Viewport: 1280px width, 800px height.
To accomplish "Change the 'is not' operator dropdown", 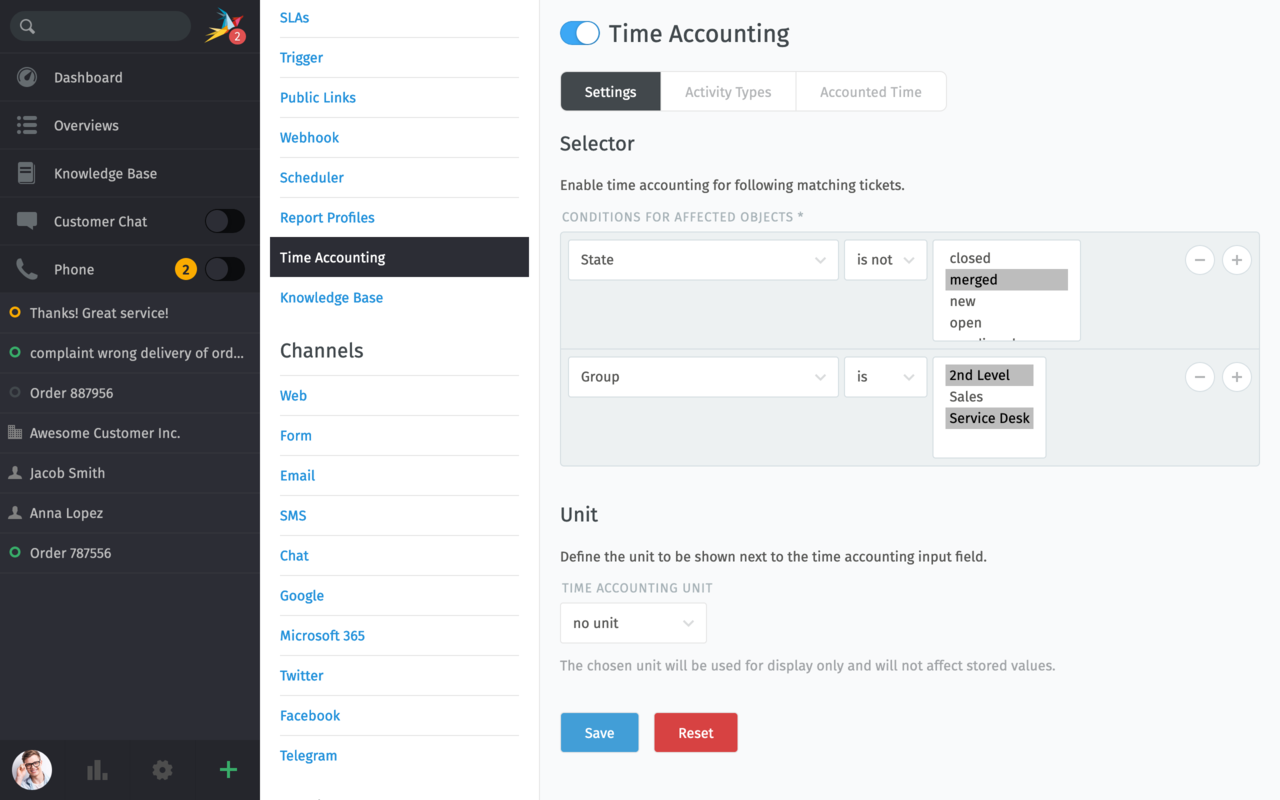I will tap(885, 260).
